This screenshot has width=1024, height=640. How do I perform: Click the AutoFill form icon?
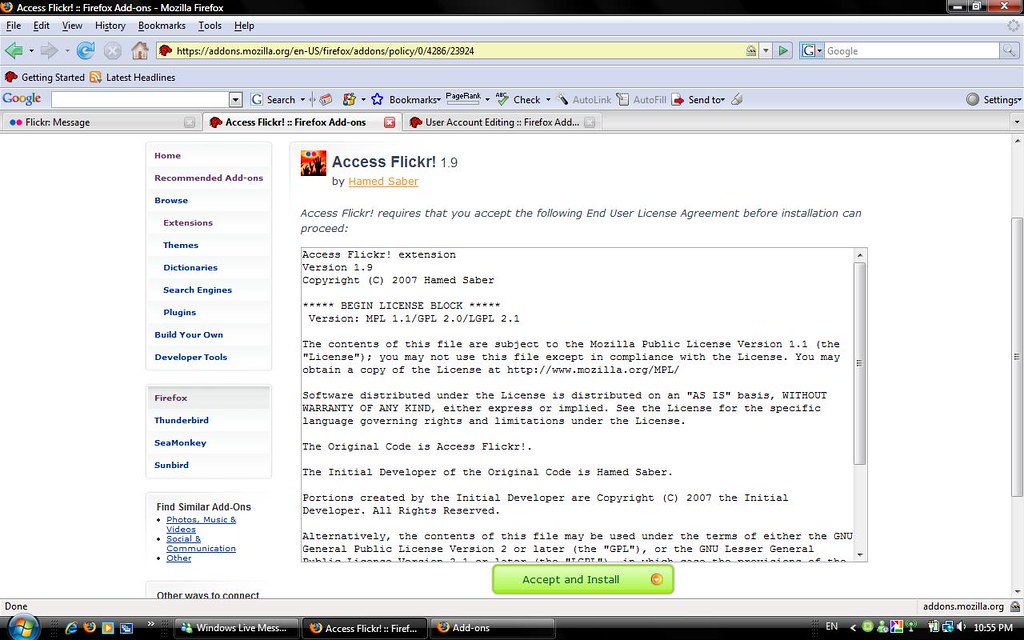pyautogui.click(x=622, y=99)
